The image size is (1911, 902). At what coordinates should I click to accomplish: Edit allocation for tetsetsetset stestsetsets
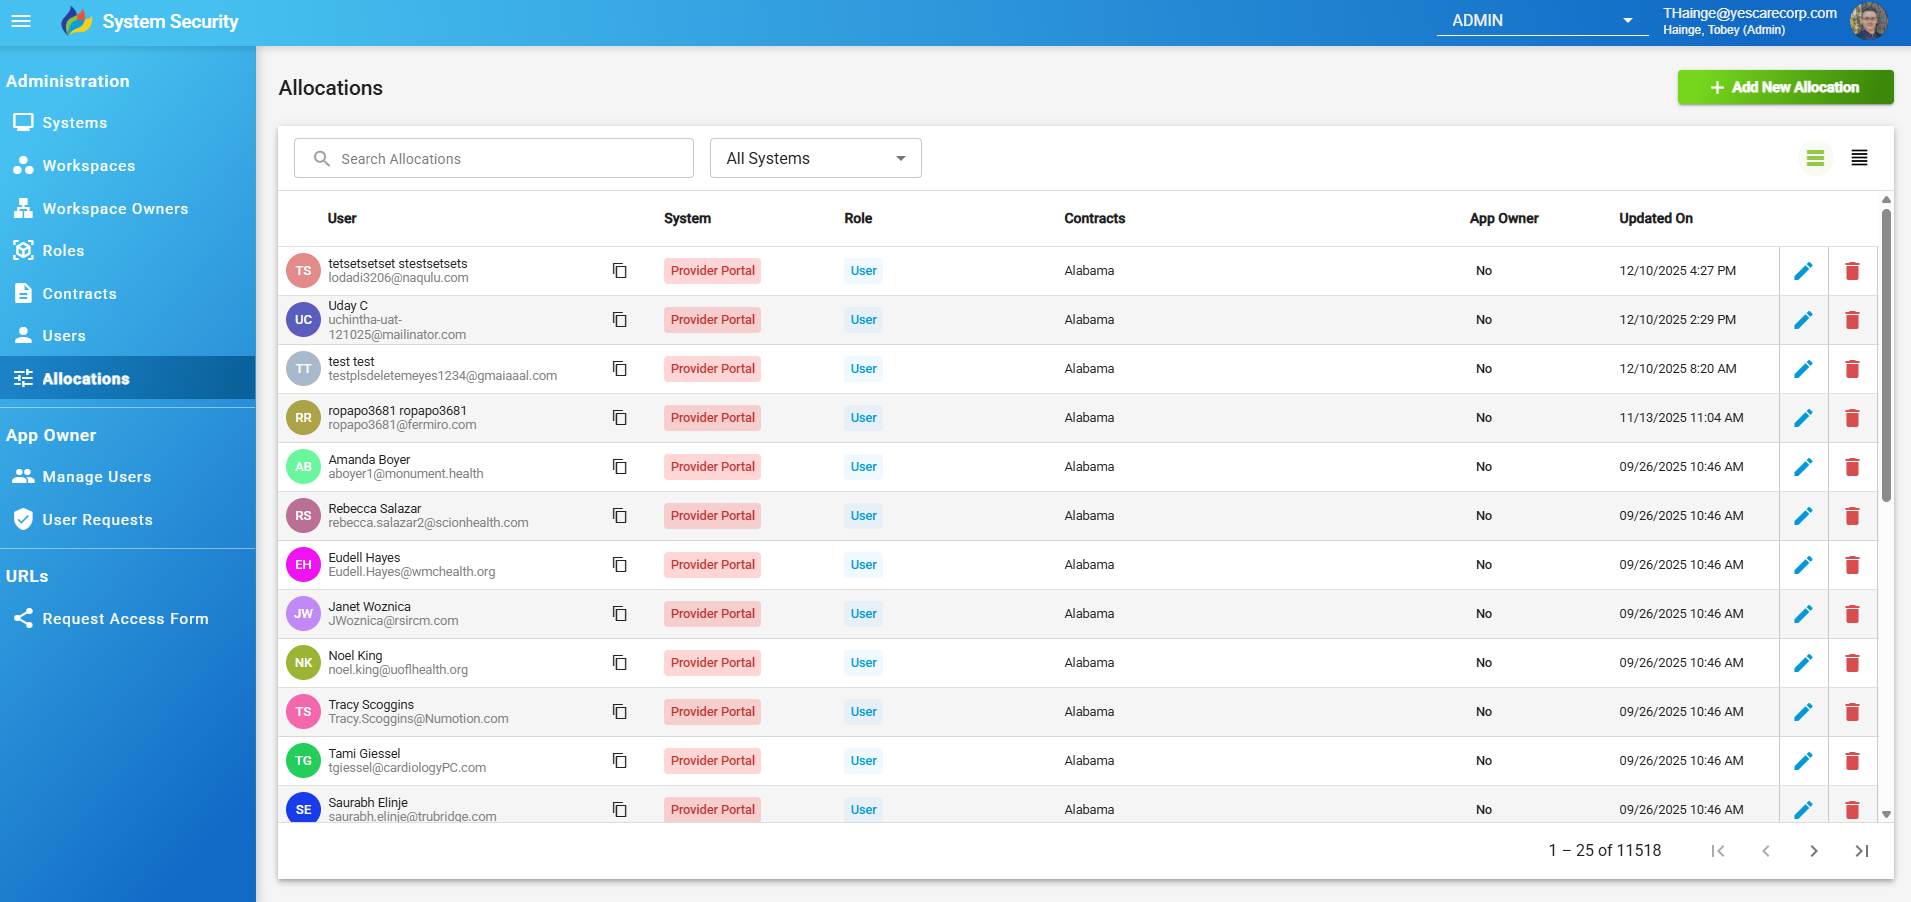tap(1803, 271)
